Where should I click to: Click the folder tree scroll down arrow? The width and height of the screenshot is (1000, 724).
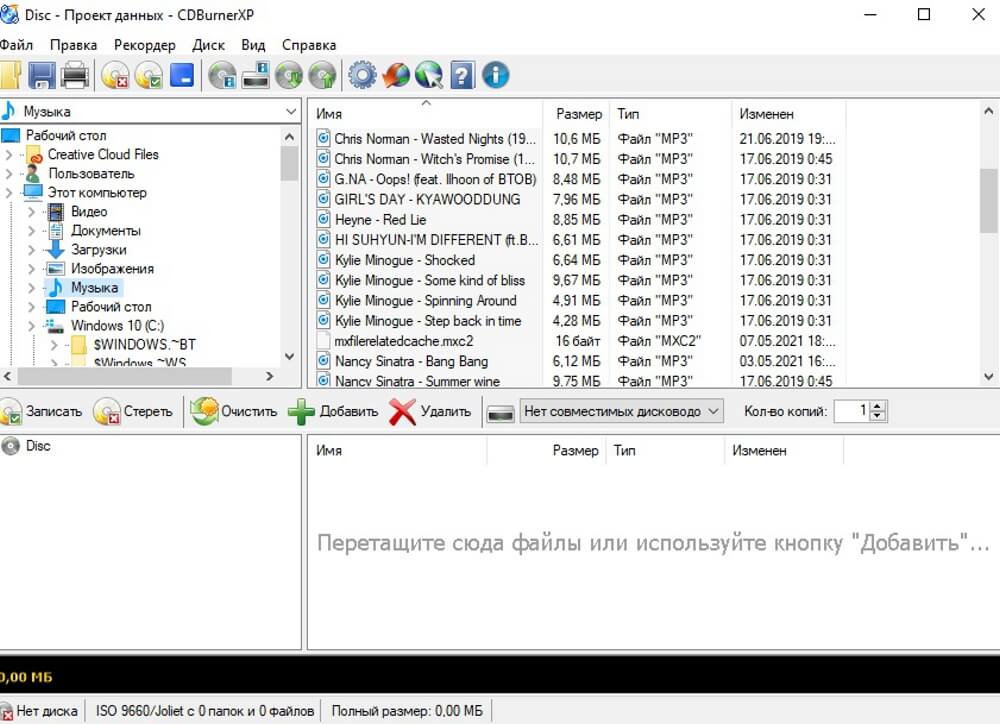coord(290,357)
